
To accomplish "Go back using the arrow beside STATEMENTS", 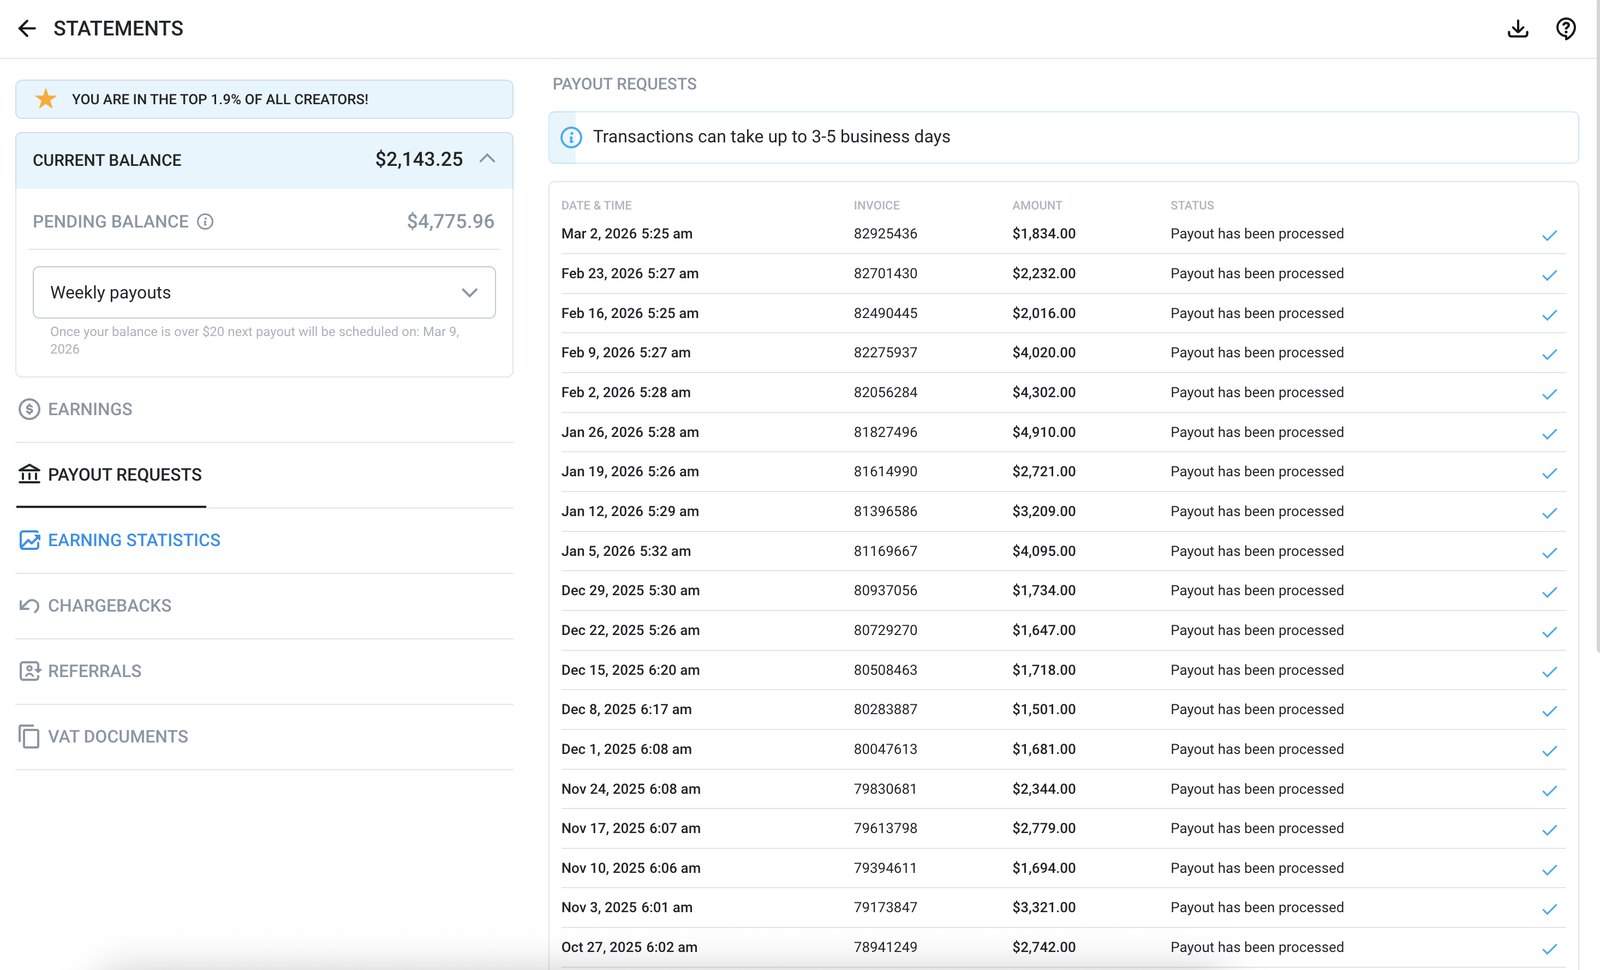I will (27, 28).
